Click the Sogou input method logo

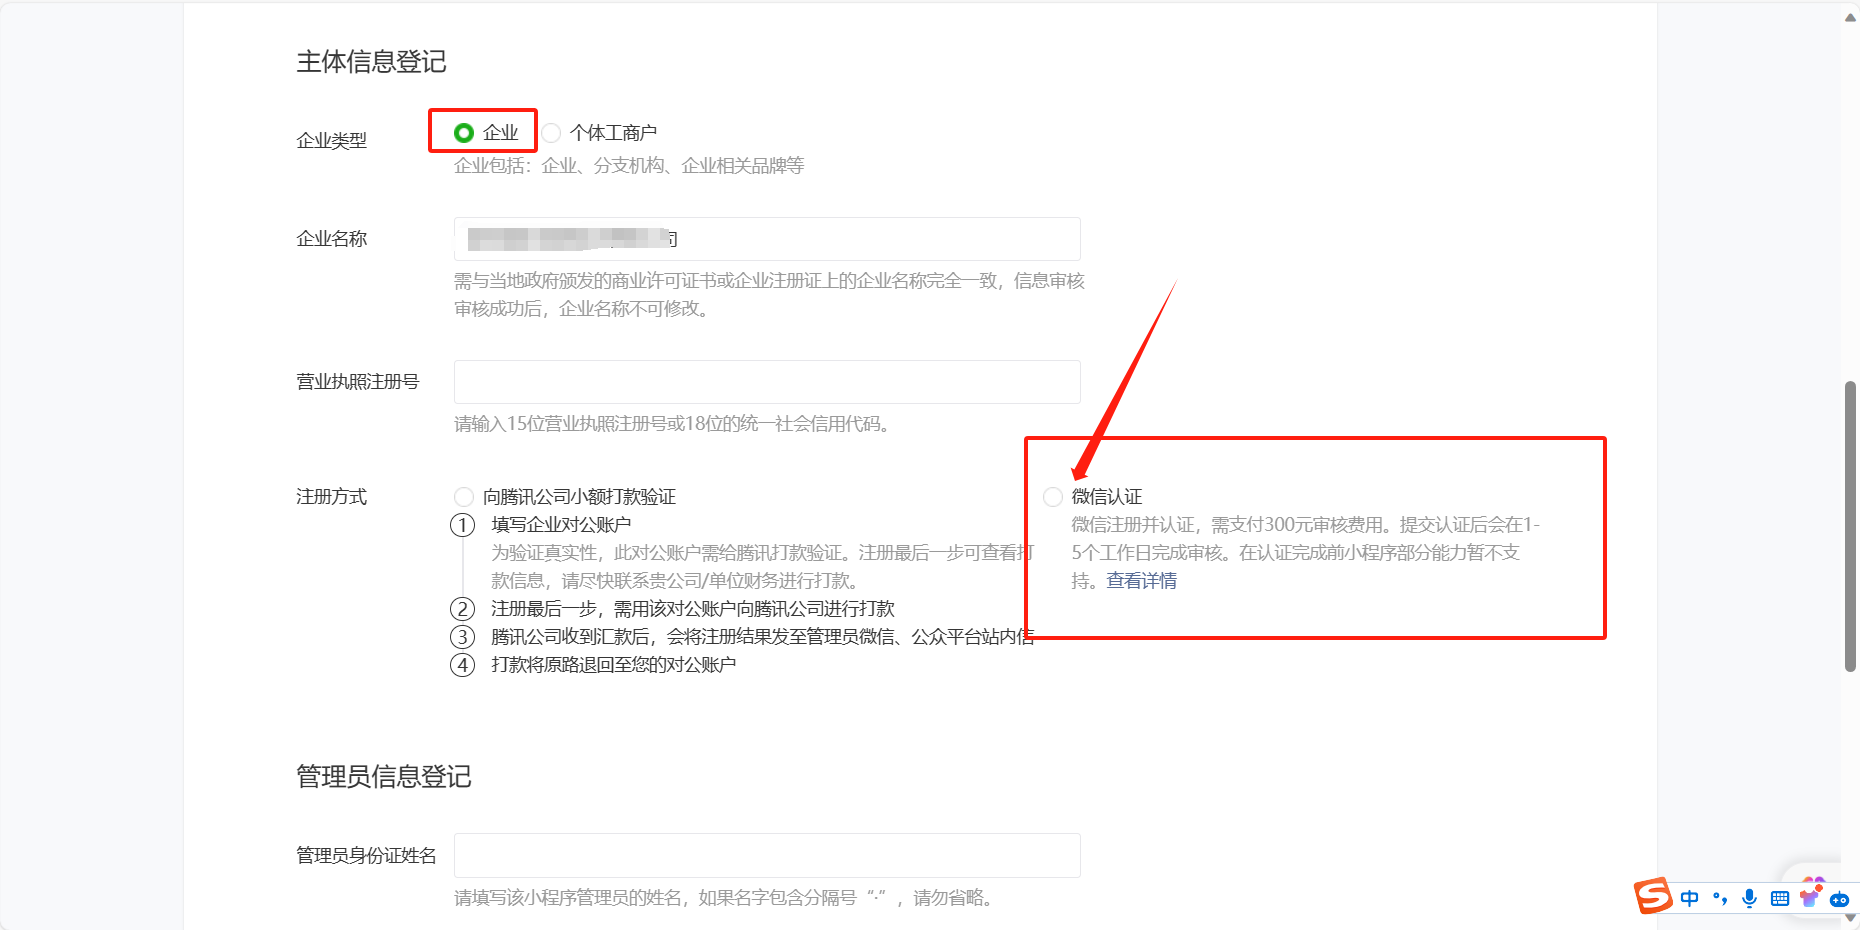(x=1653, y=896)
